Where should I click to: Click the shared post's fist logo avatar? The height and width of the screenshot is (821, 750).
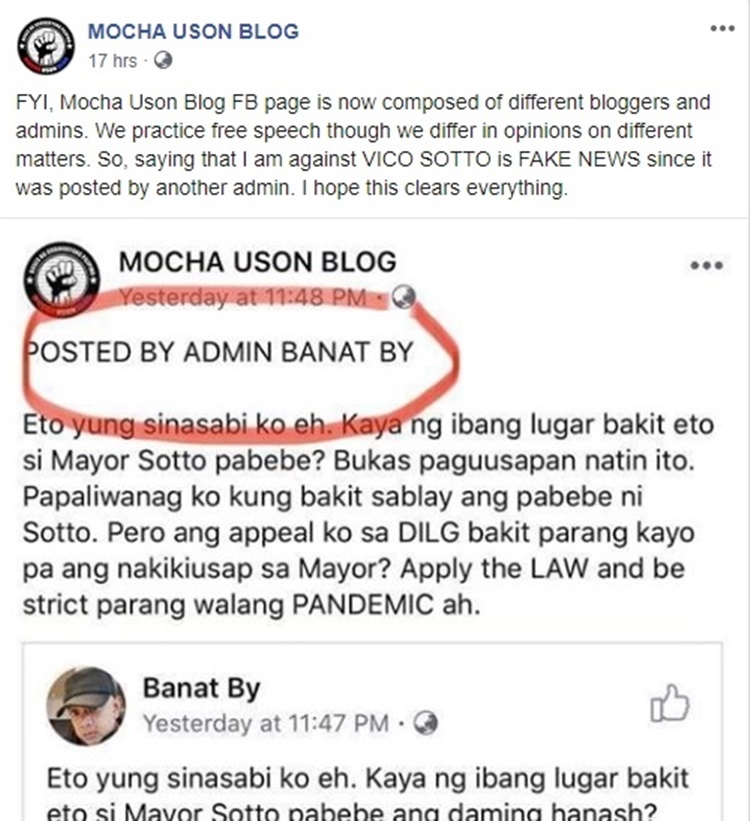pos(62,280)
